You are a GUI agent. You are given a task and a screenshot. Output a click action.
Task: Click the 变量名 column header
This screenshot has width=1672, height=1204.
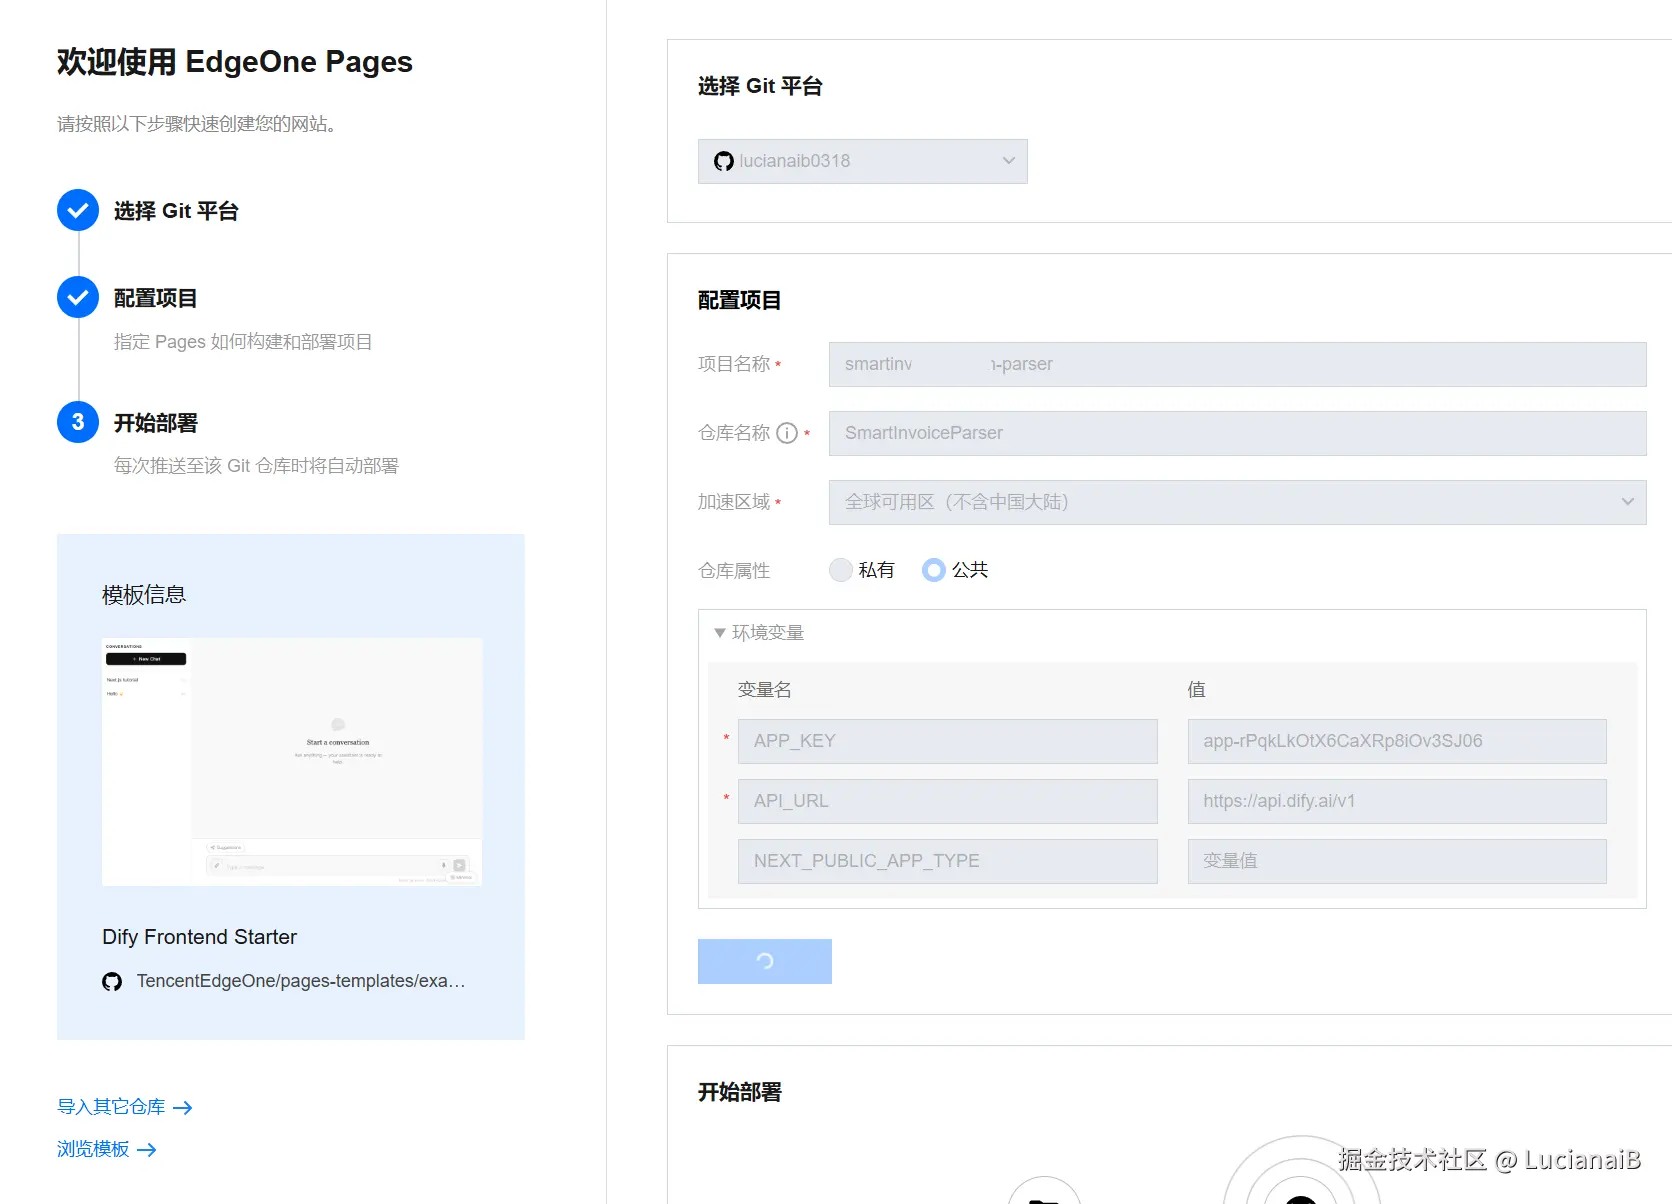coord(764,690)
